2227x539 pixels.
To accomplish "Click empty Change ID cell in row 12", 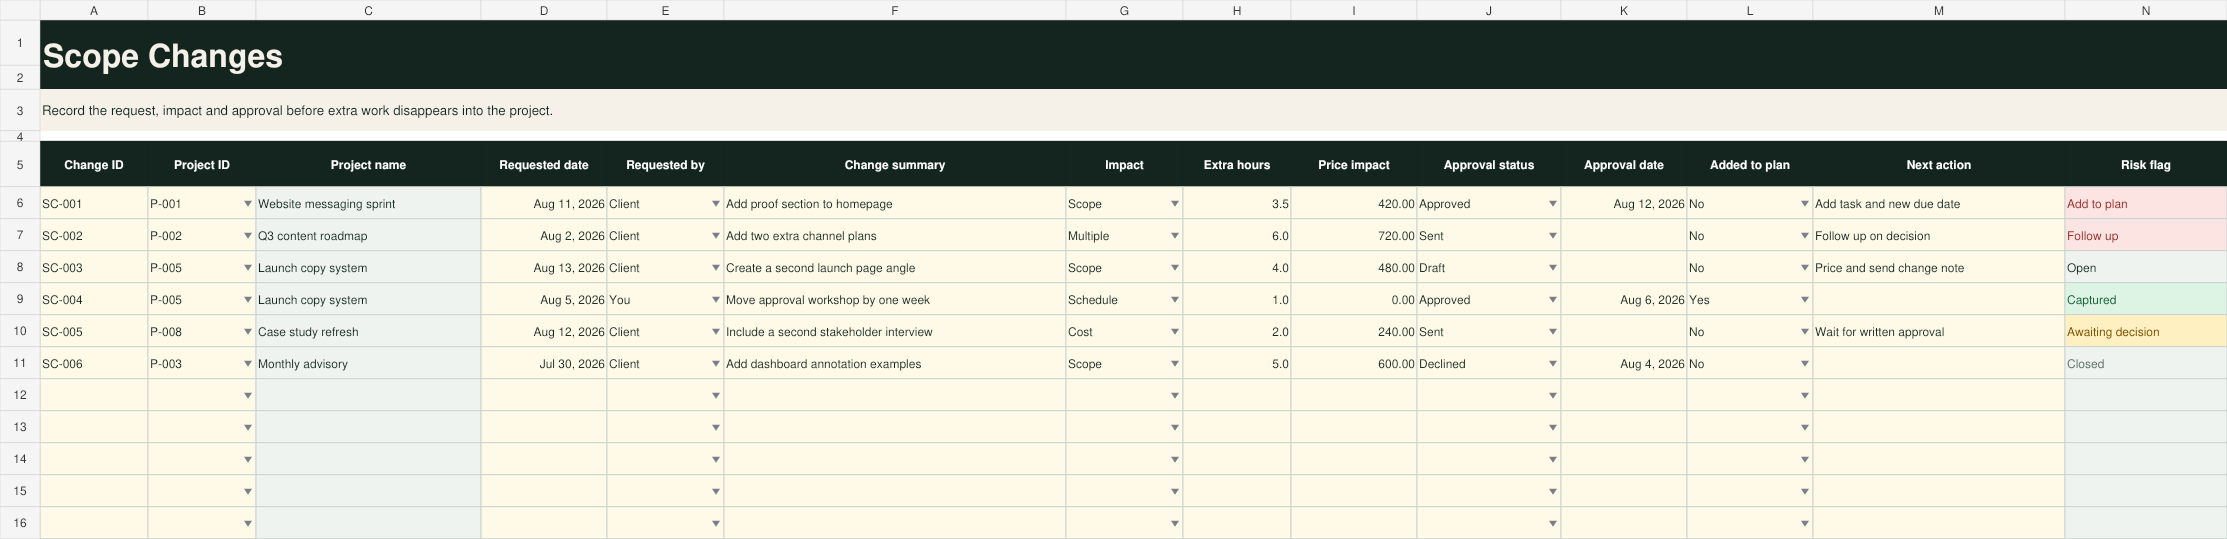I will coord(94,396).
